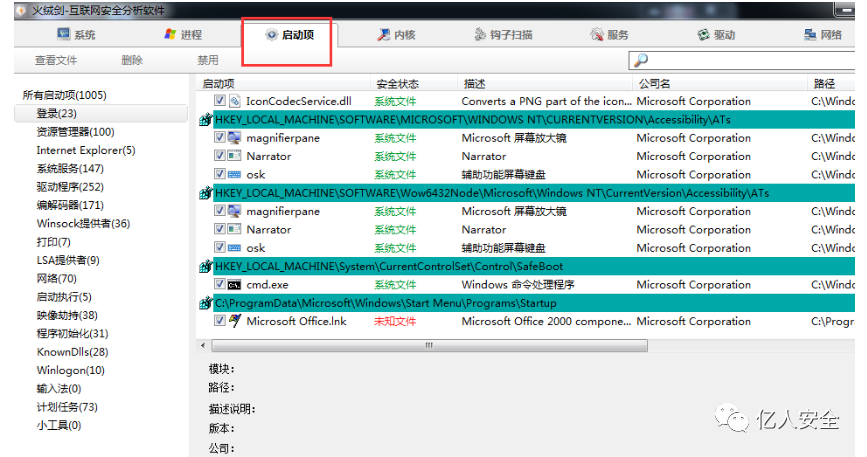Click the 钩子扫描 tab hook icon
Screen dimensions: 867x457
click(x=480, y=35)
